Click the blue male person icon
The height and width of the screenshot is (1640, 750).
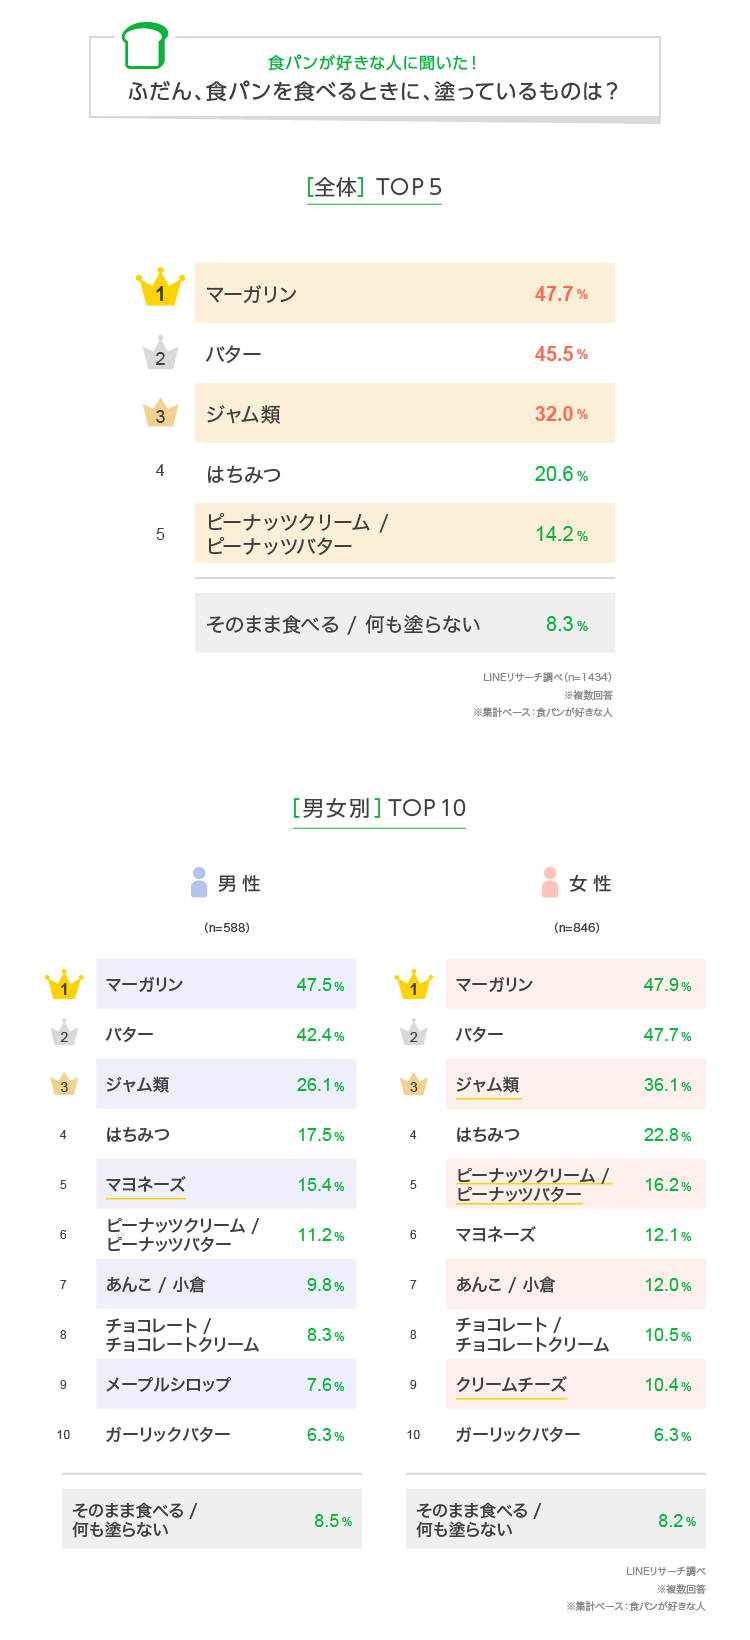199,882
